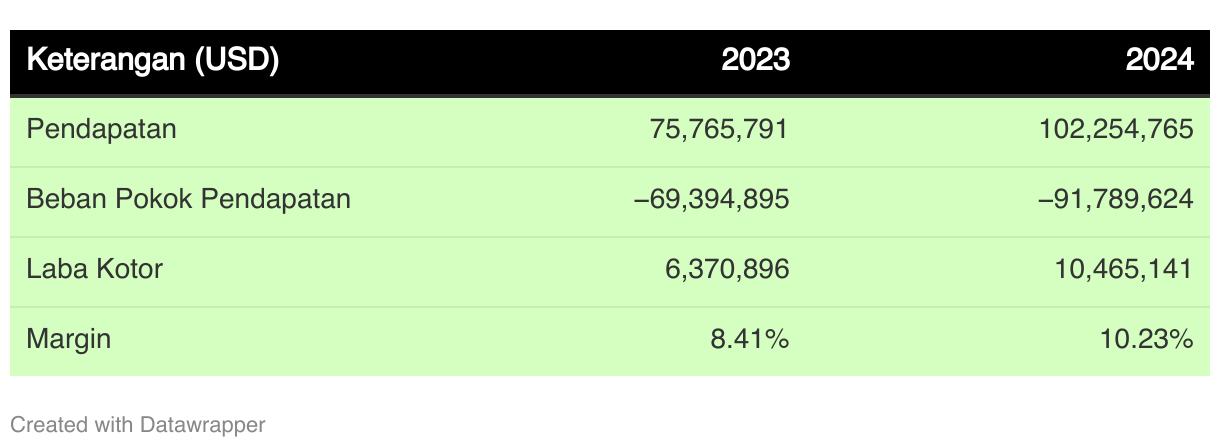
Task: Click the Keterangan (USD) column header
Action: click(152, 61)
